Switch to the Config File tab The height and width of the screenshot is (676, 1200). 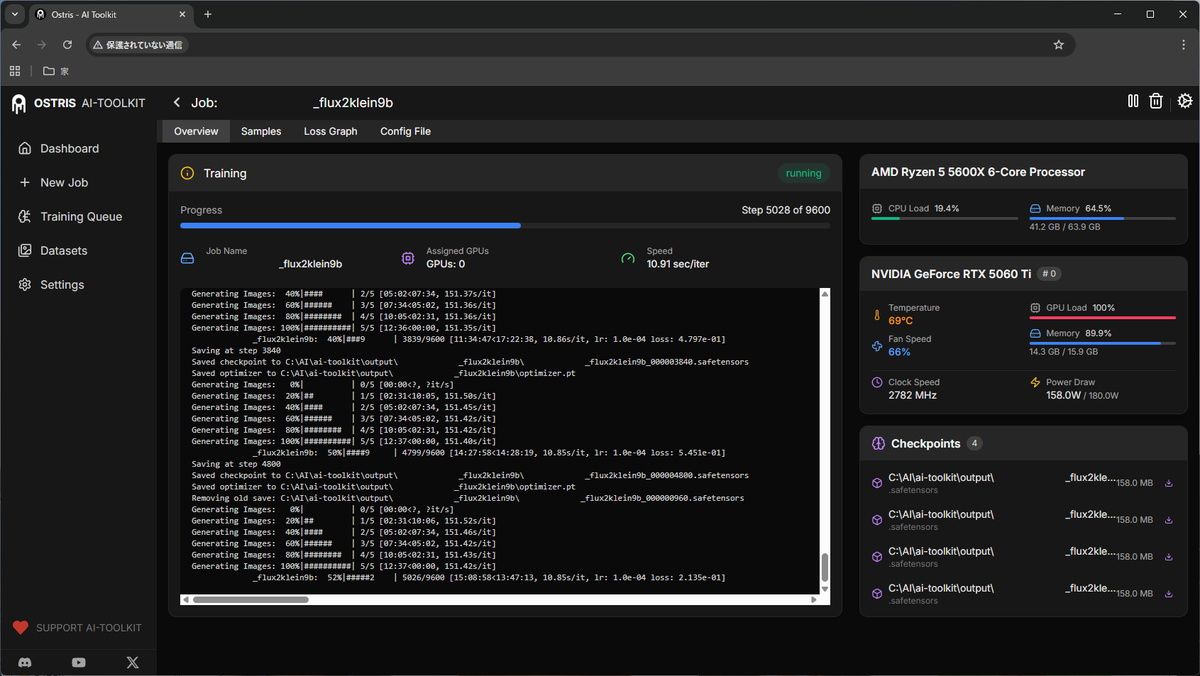(405, 131)
